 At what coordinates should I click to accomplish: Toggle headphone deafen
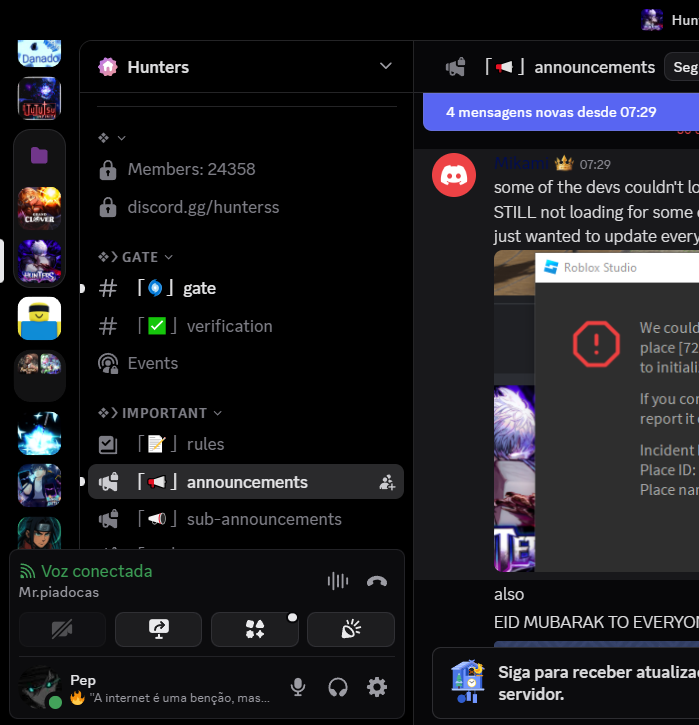338,687
